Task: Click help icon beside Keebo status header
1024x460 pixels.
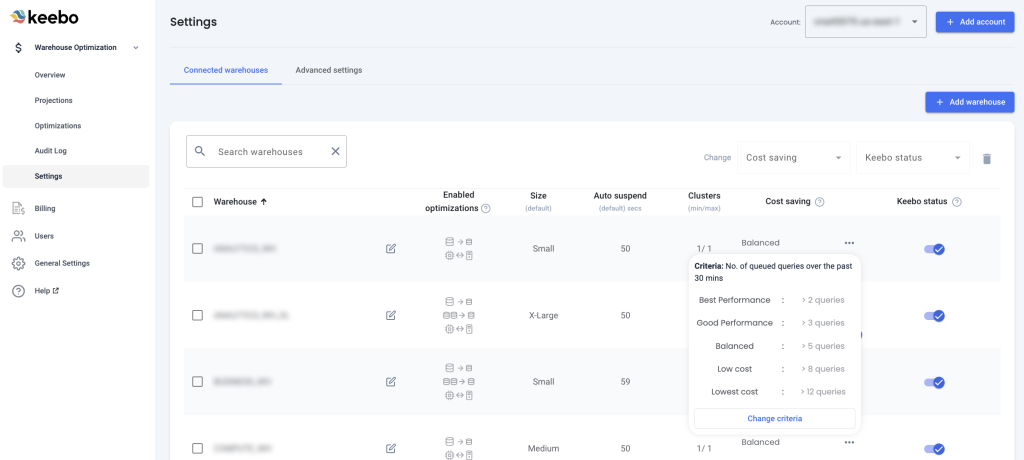Action: pos(957,202)
